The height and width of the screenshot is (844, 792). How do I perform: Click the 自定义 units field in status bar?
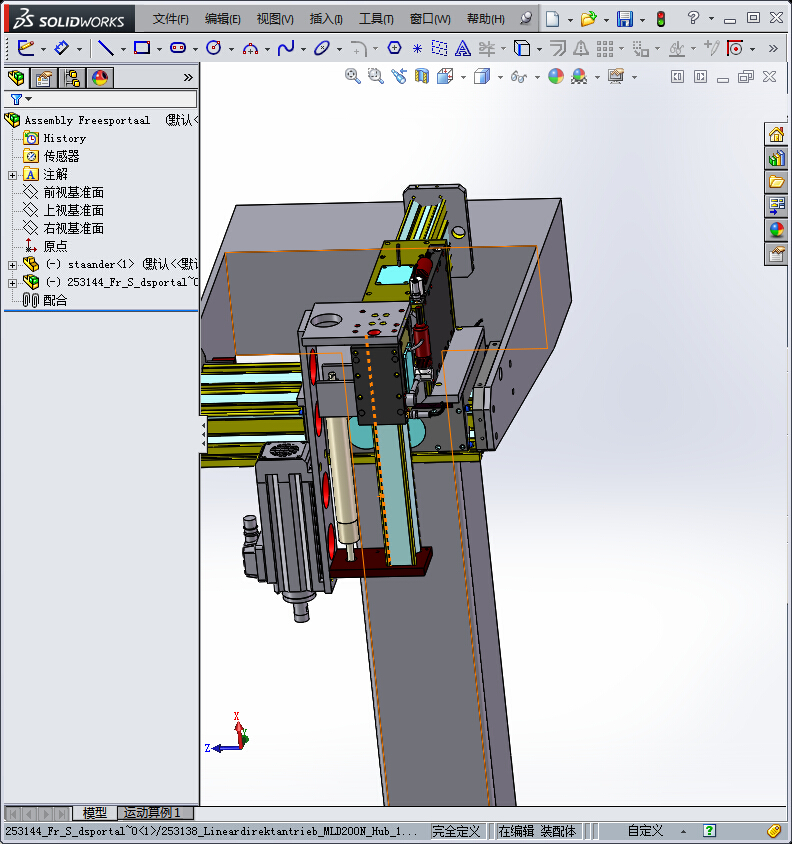click(x=645, y=831)
